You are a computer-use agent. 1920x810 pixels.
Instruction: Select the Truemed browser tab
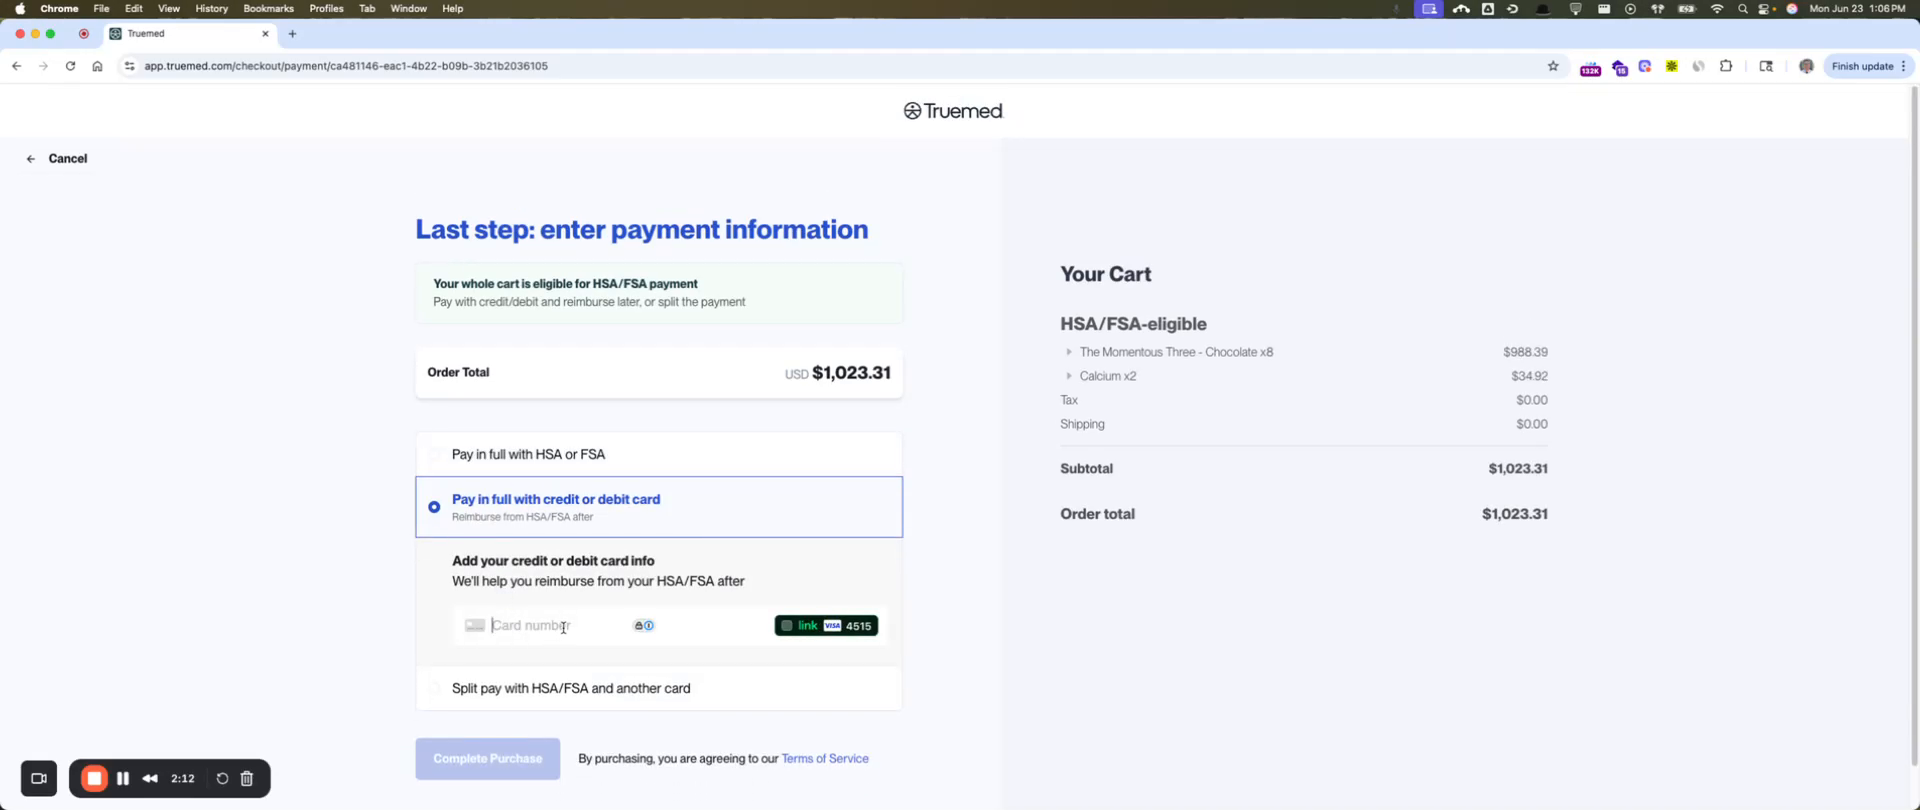coord(190,34)
